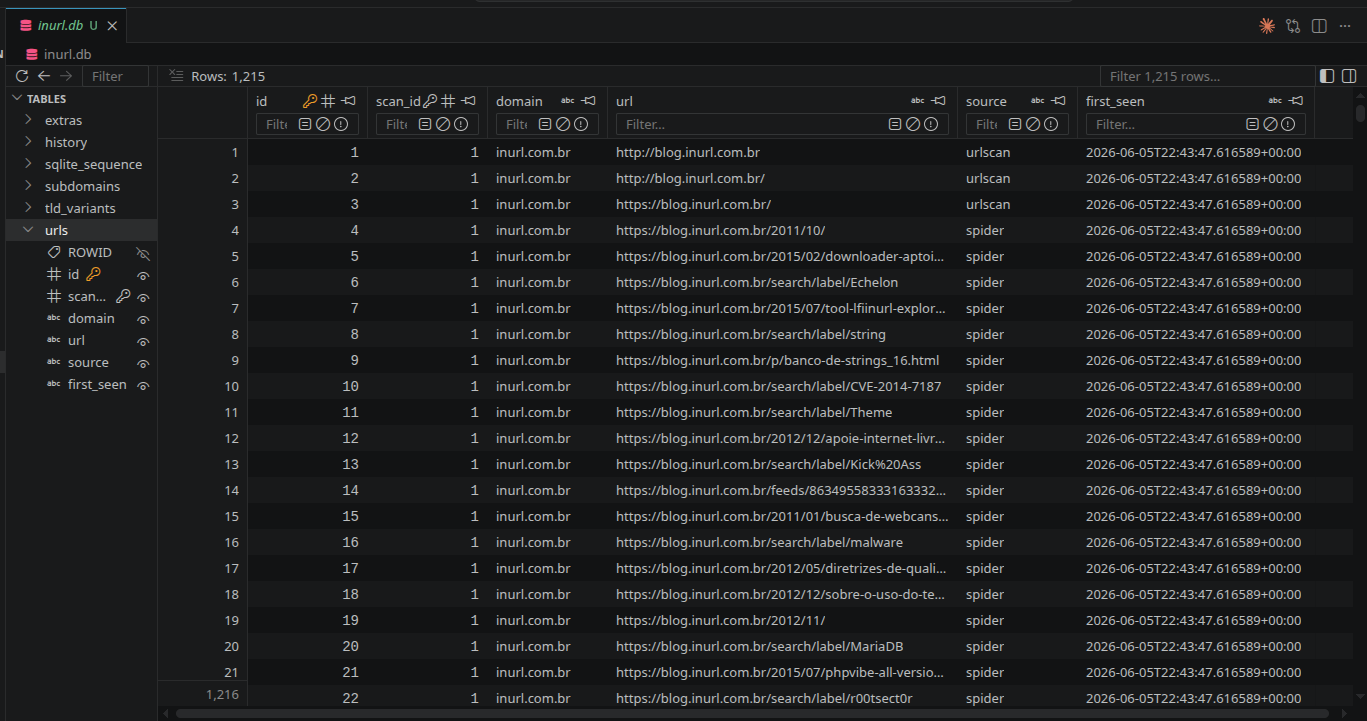Expand the subdomains table

coord(28,186)
